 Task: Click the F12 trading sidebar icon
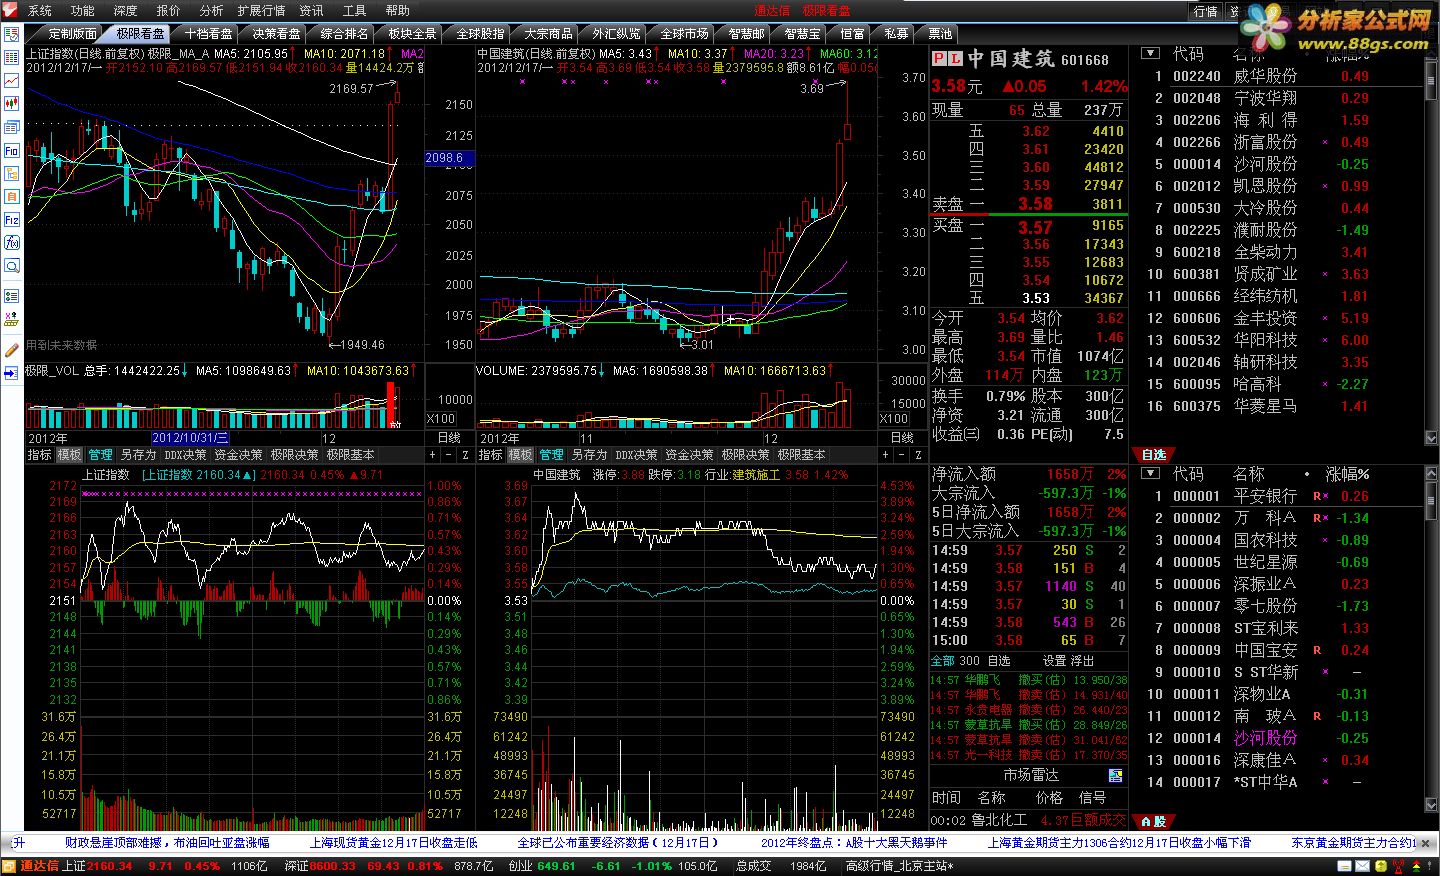click(11, 219)
